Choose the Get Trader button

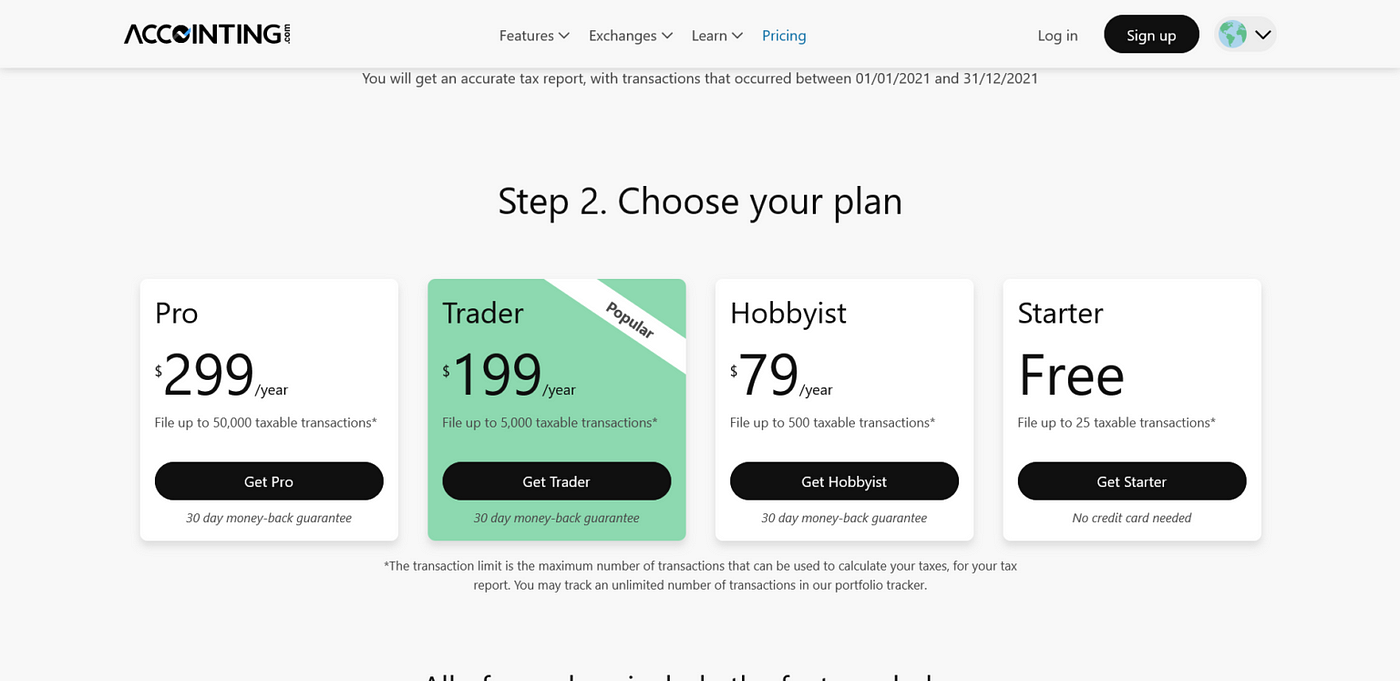pos(557,481)
